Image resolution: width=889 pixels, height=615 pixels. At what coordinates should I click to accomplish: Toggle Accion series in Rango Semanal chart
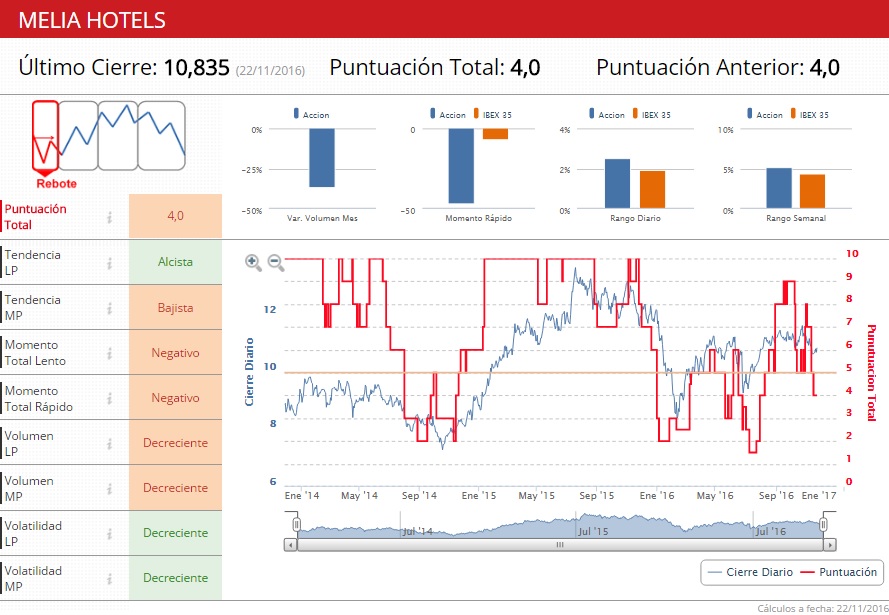(765, 114)
